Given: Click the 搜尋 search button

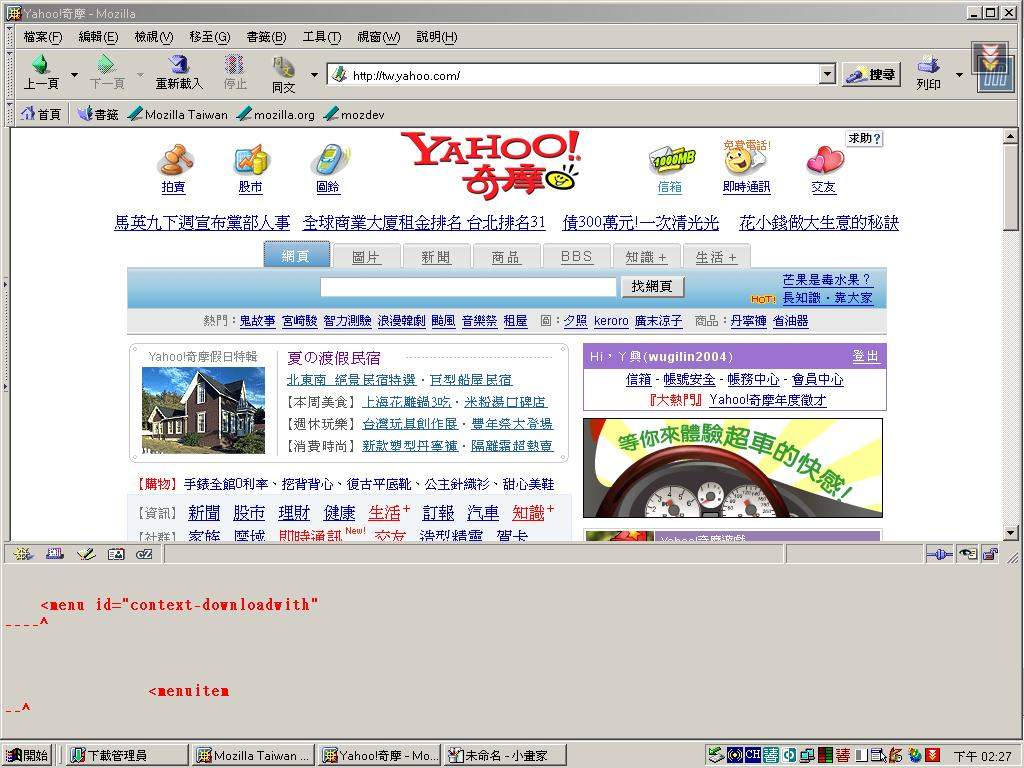Looking at the screenshot, I should (x=871, y=75).
